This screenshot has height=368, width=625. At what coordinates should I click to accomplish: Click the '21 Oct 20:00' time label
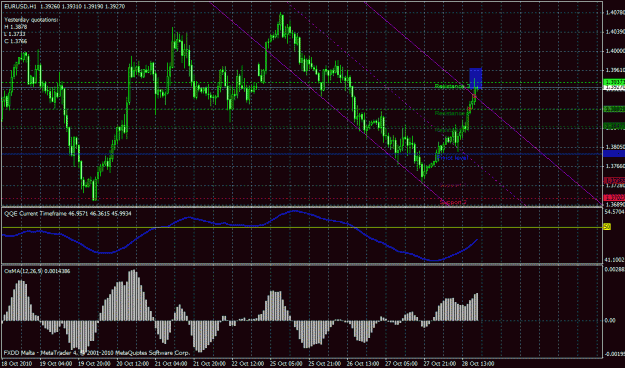pyautogui.click(x=209, y=364)
